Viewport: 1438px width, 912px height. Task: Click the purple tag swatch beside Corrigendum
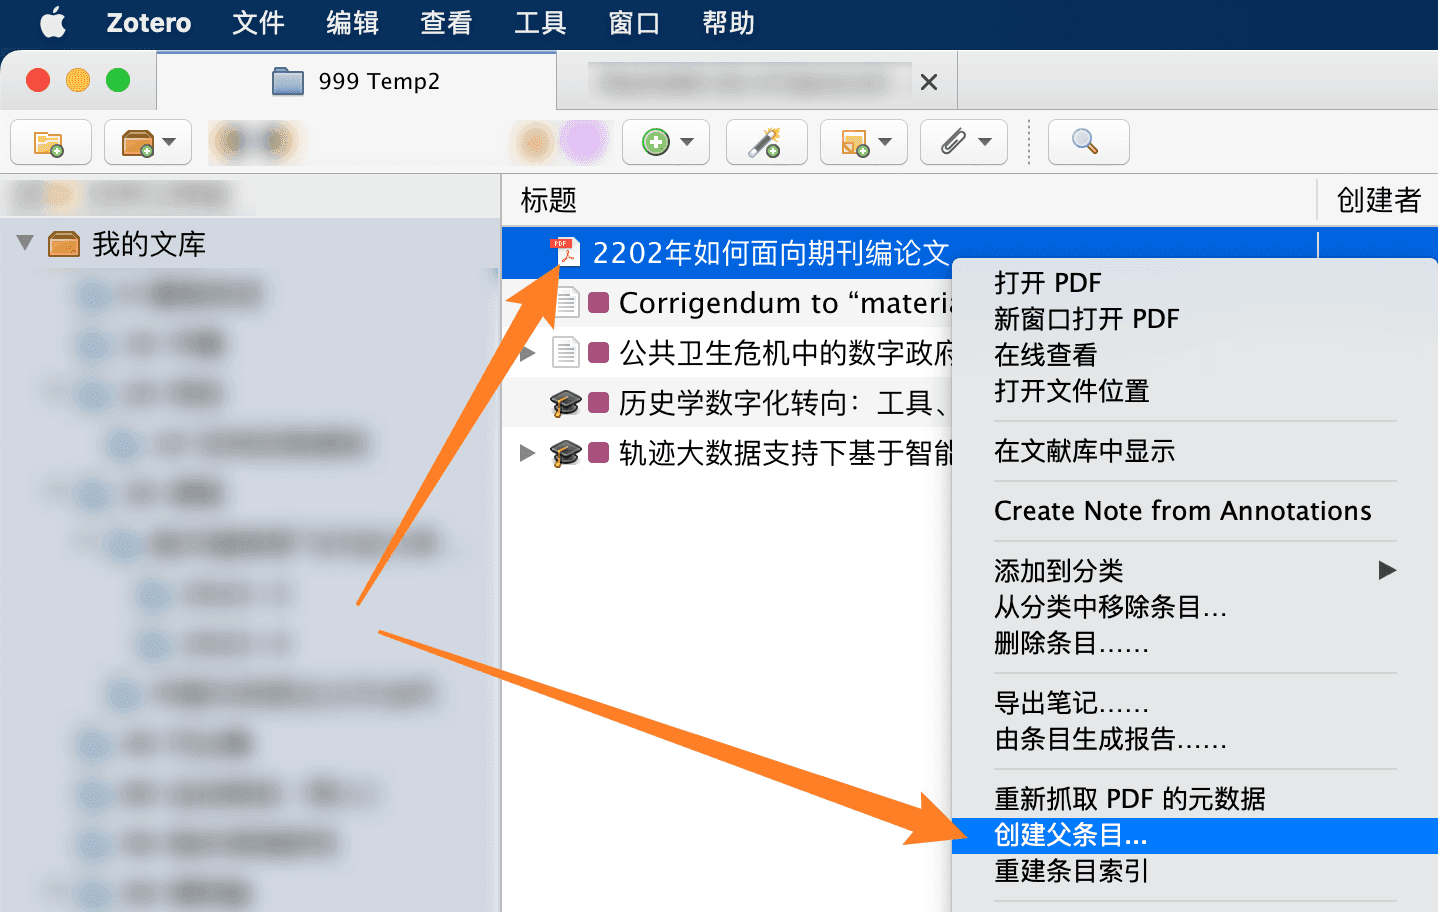[x=599, y=303]
